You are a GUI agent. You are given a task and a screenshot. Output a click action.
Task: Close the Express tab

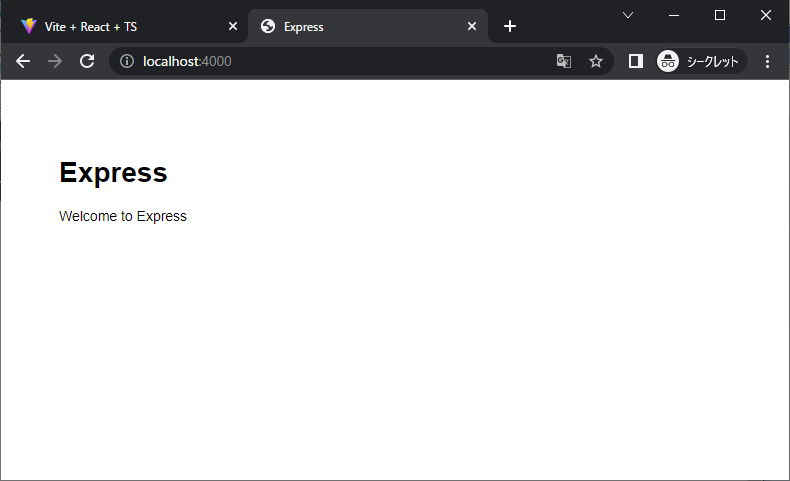(472, 26)
